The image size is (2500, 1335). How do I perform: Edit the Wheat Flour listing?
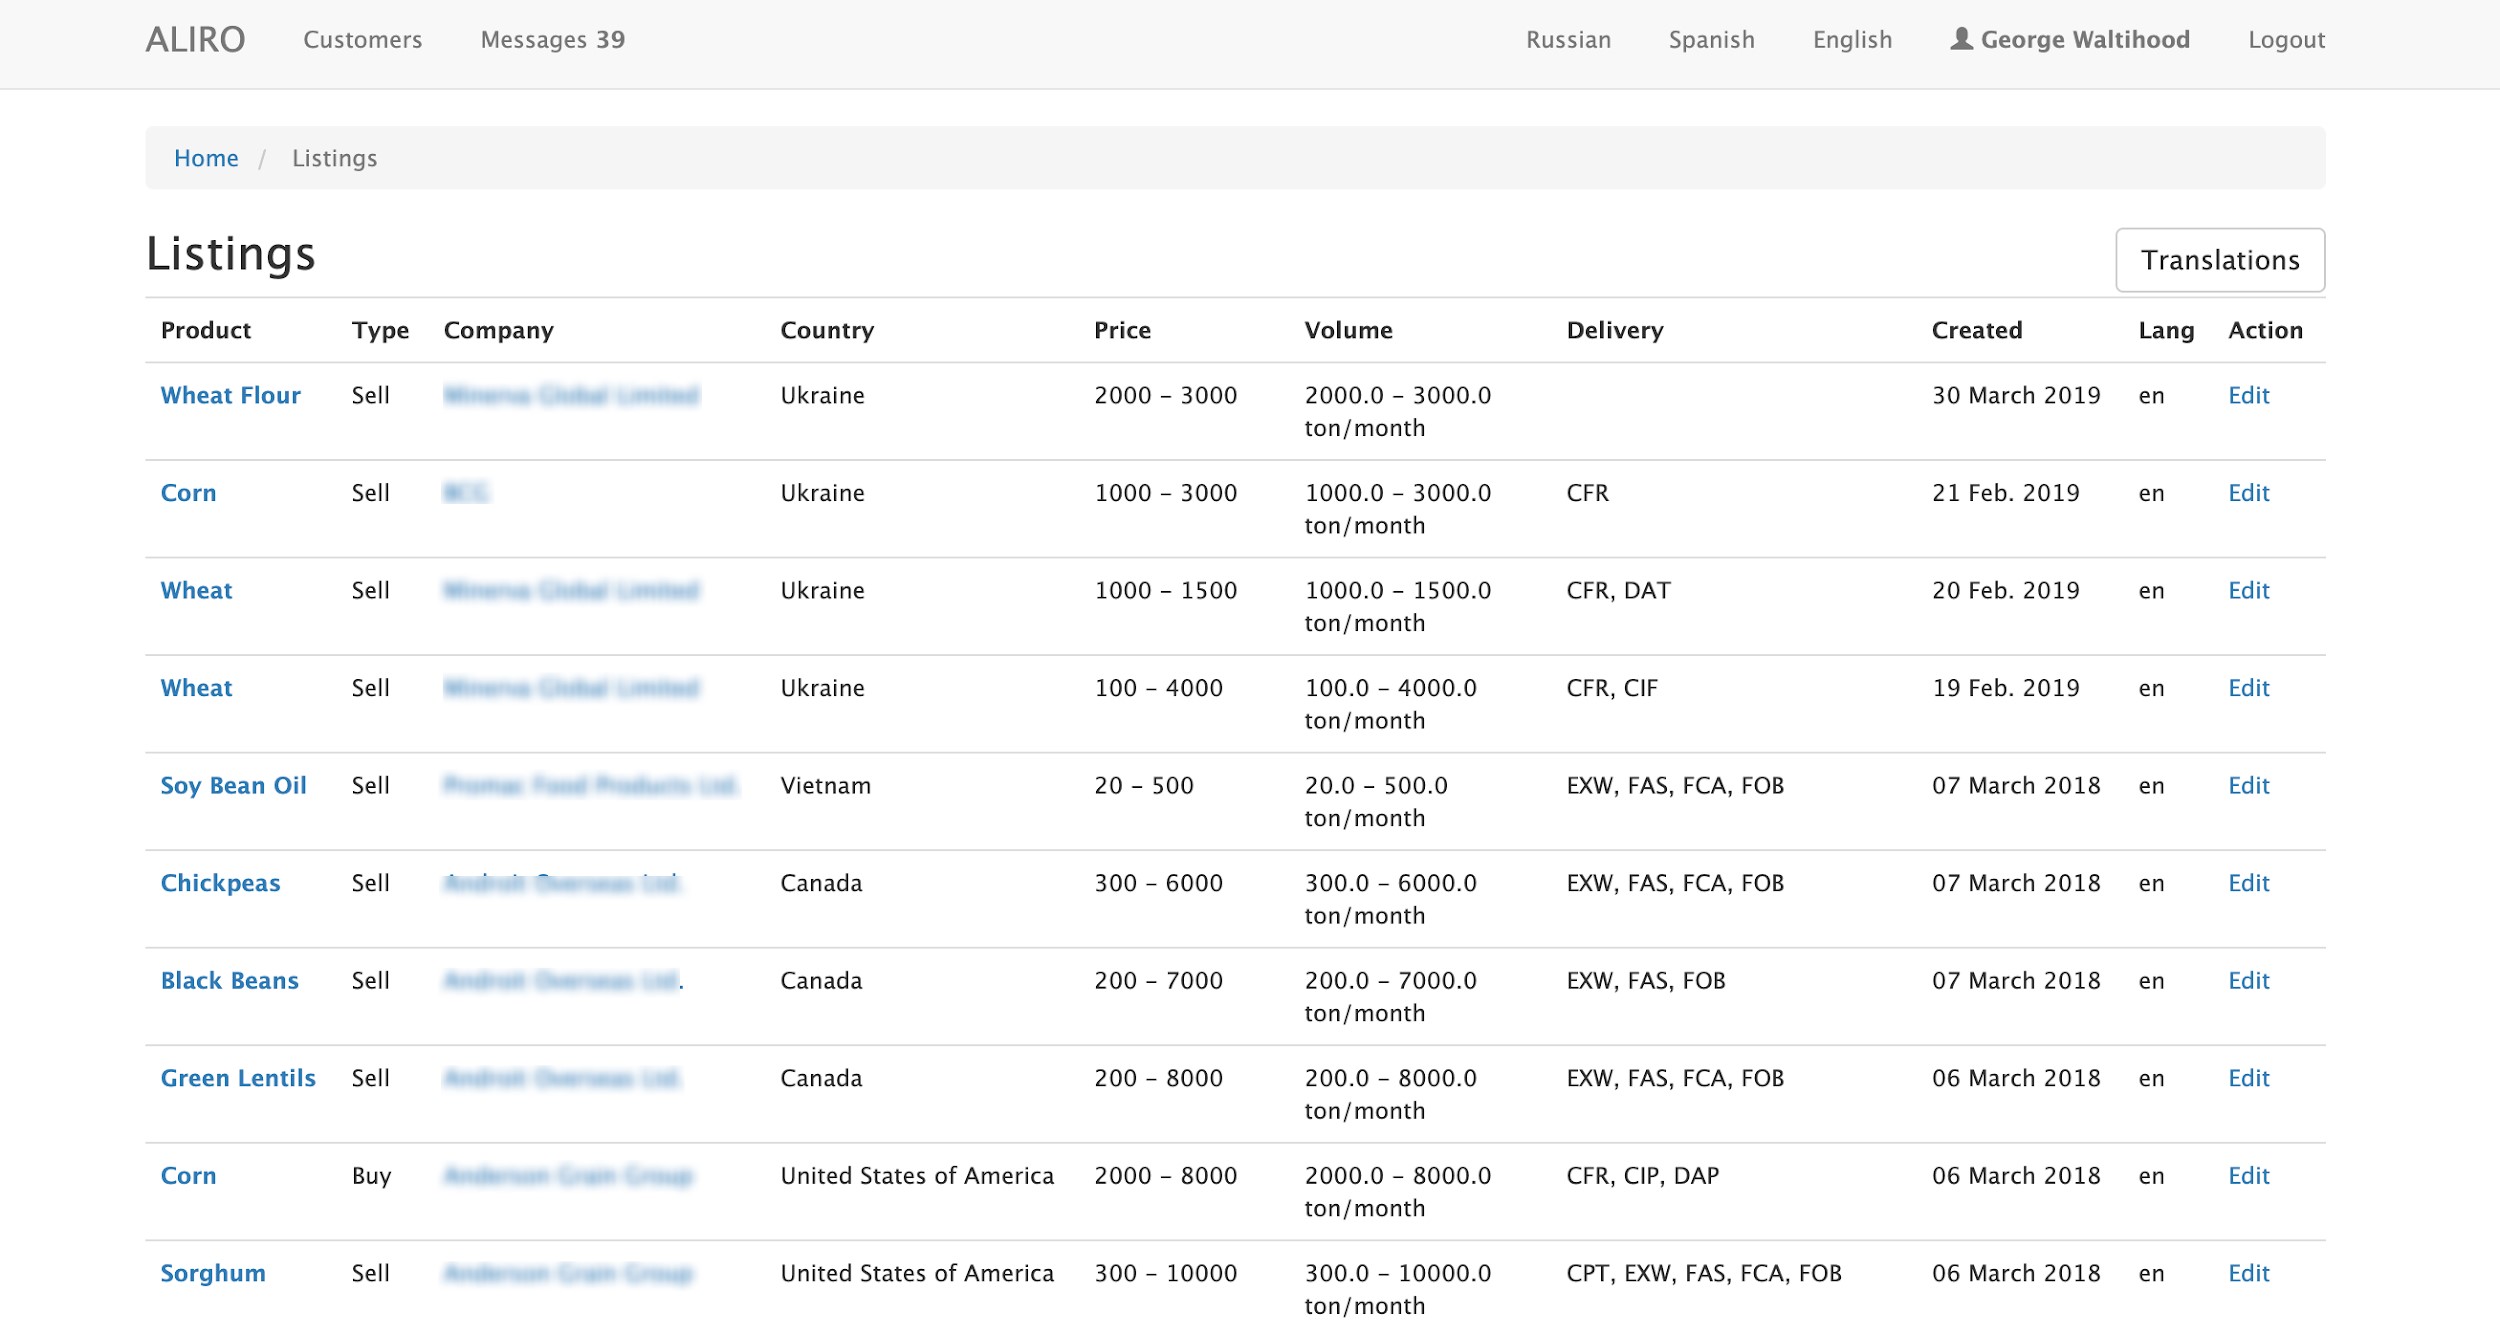point(2249,395)
